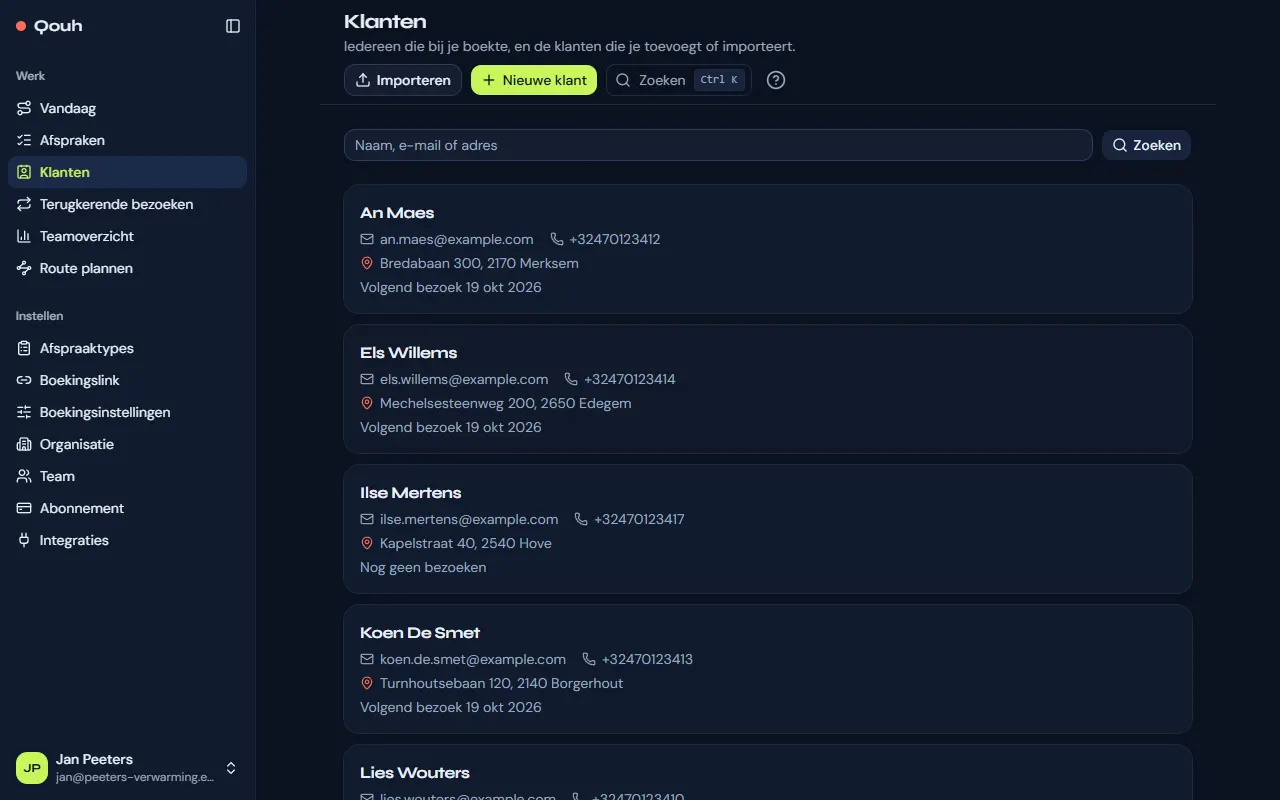This screenshot has height=800, width=1280.
Task: Click the phone icon beside +32470123412
Action: click(x=557, y=239)
